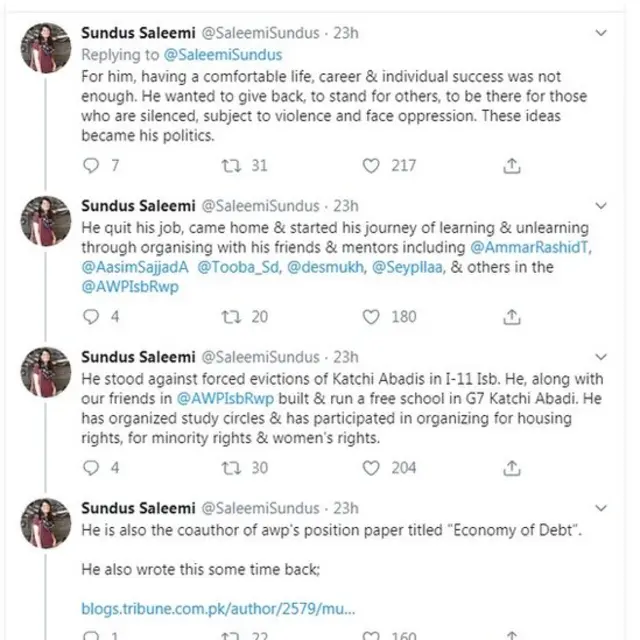Image resolution: width=640 pixels, height=640 pixels.
Task: Expand options chevron on first tweet
Action: click(x=600, y=34)
